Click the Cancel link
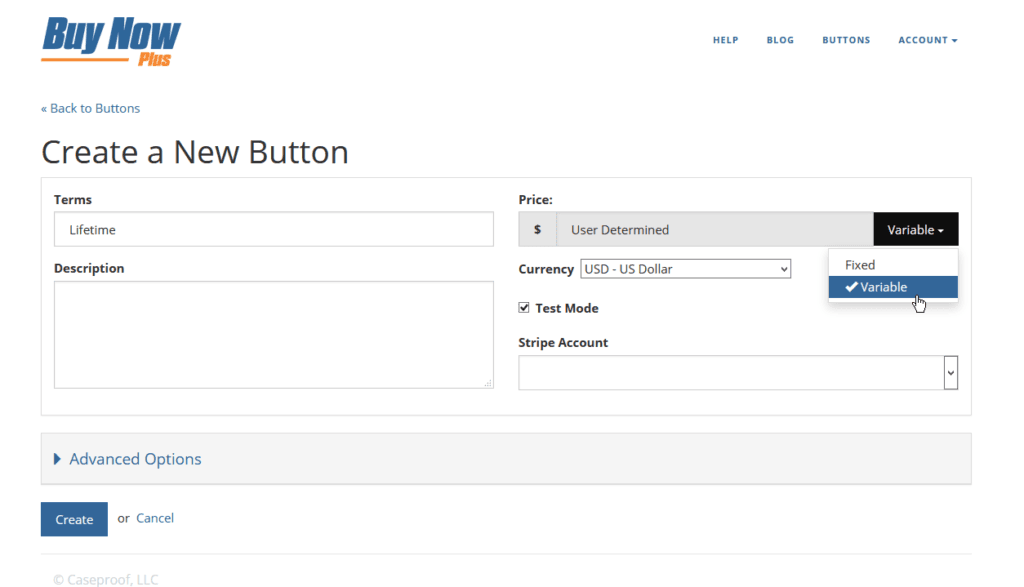 click(x=155, y=518)
